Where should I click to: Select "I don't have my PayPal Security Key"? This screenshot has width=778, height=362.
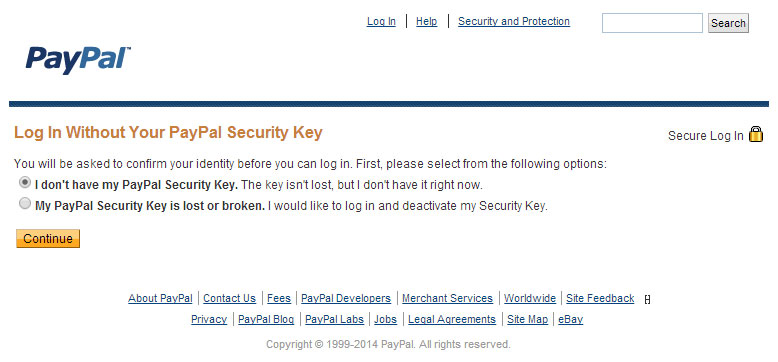pos(24,183)
